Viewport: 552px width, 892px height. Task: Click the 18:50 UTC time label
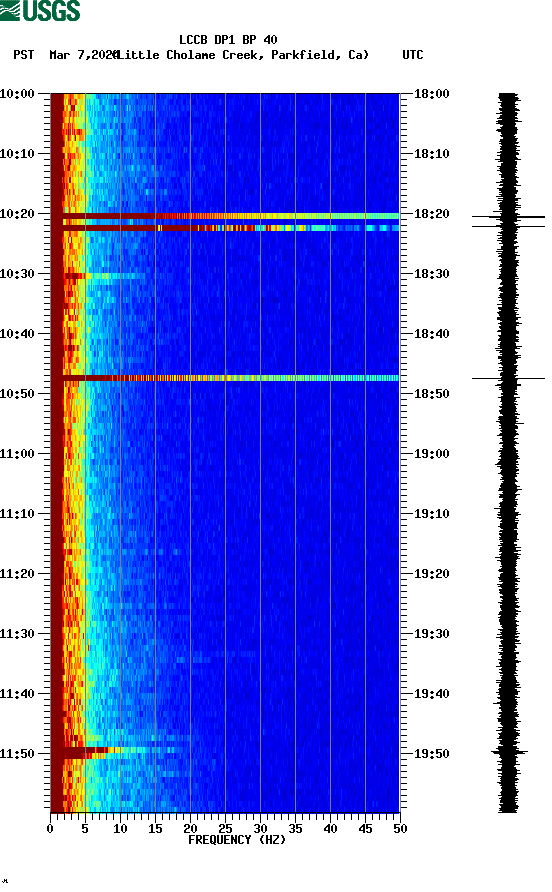coord(431,394)
